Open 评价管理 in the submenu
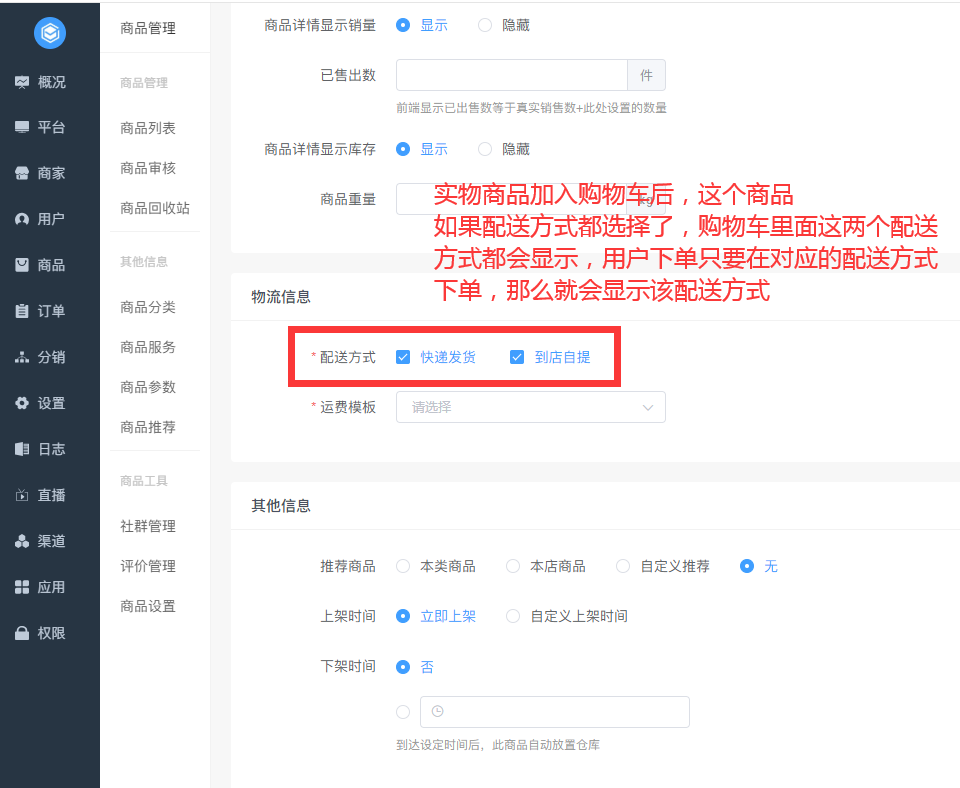This screenshot has height=788, width=960. (148, 566)
